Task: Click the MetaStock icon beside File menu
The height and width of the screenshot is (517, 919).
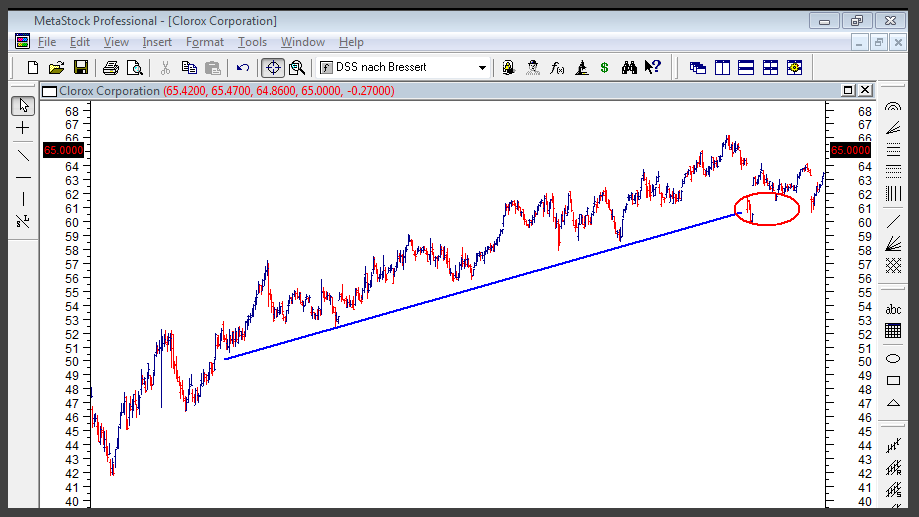Action: 22,42
